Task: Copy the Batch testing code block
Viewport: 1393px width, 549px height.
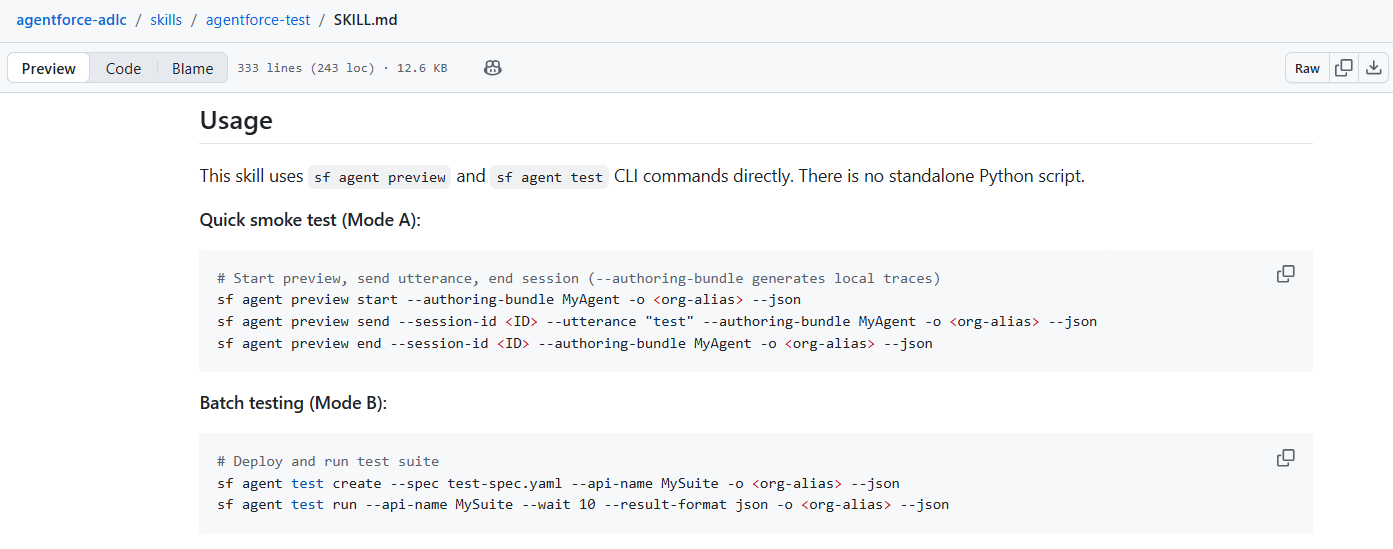Action: (1285, 458)
